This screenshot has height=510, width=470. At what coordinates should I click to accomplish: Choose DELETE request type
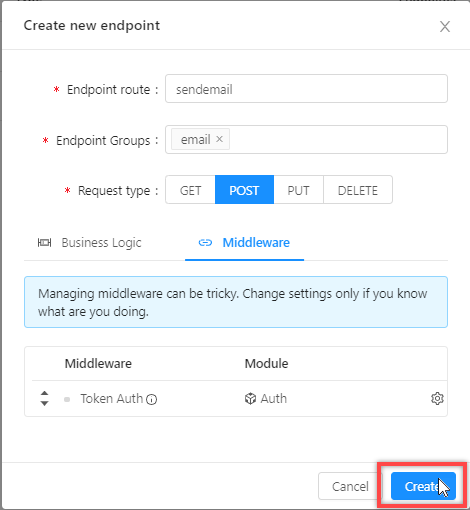tap(358, 190)
